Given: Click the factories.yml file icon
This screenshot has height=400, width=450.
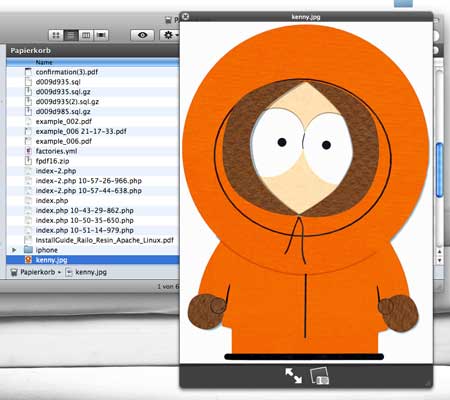Looking at the screenshot, I should [29, 151].
